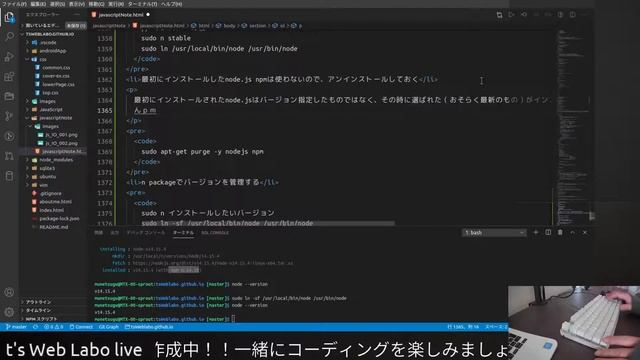Click the sync changes icon in the status bar

[36, 327]
